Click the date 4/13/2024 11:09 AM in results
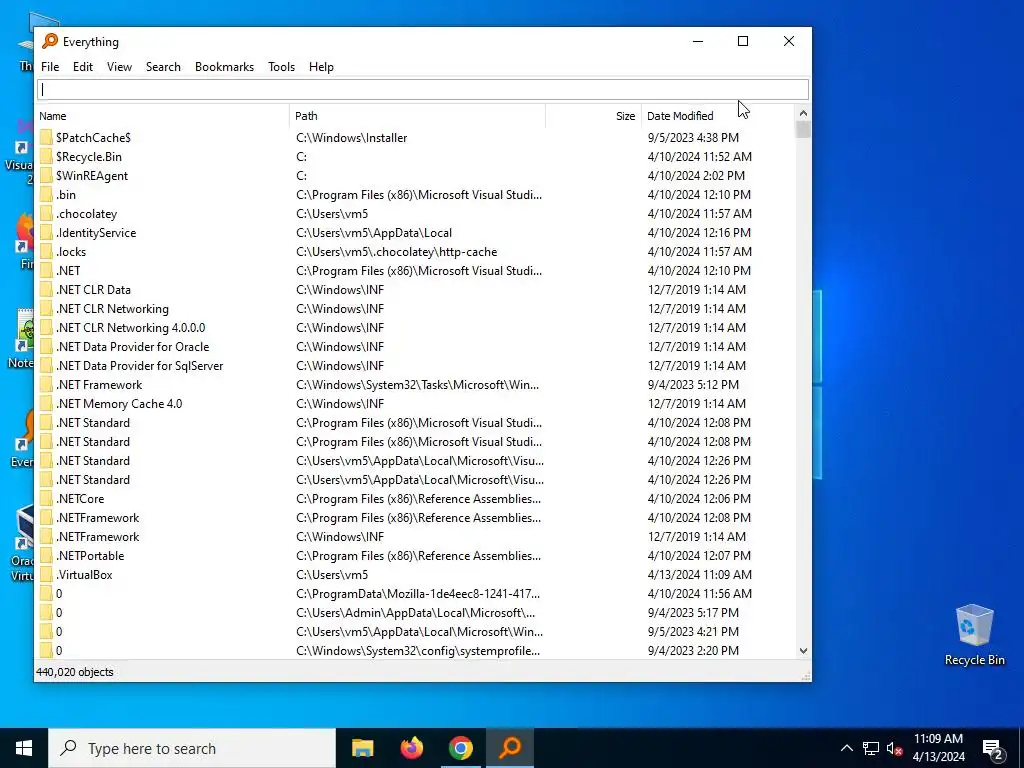Viewport: 1024px width, 768px height. click(x=699, y=574)
